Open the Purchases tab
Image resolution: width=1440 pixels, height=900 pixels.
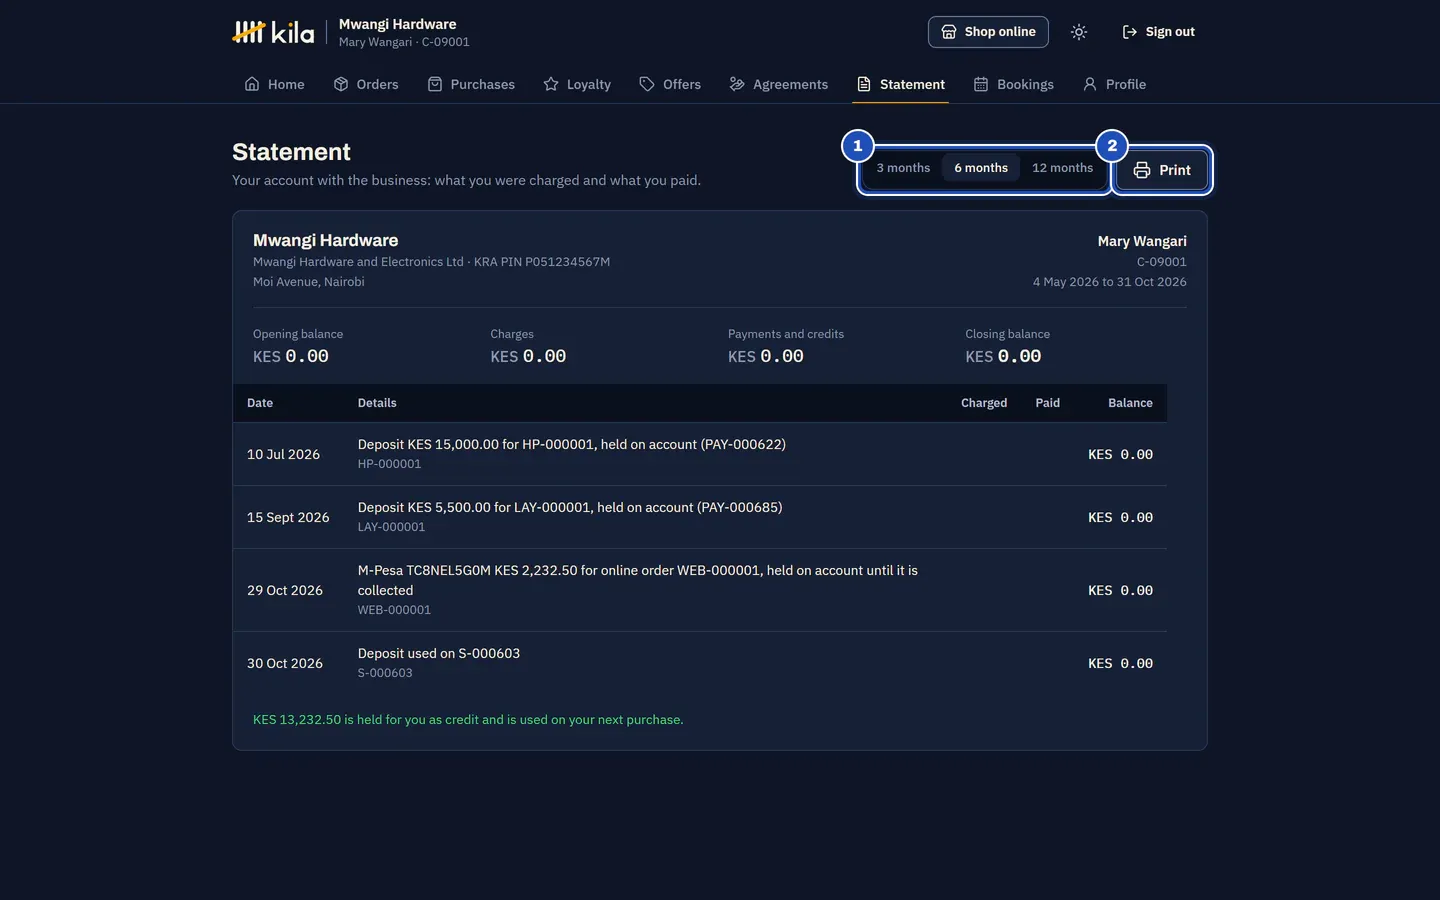click(471, 84)
